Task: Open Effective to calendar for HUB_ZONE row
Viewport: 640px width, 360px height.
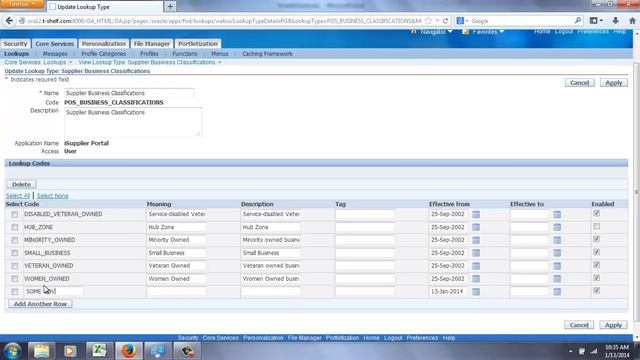Action: coord(557,227)
